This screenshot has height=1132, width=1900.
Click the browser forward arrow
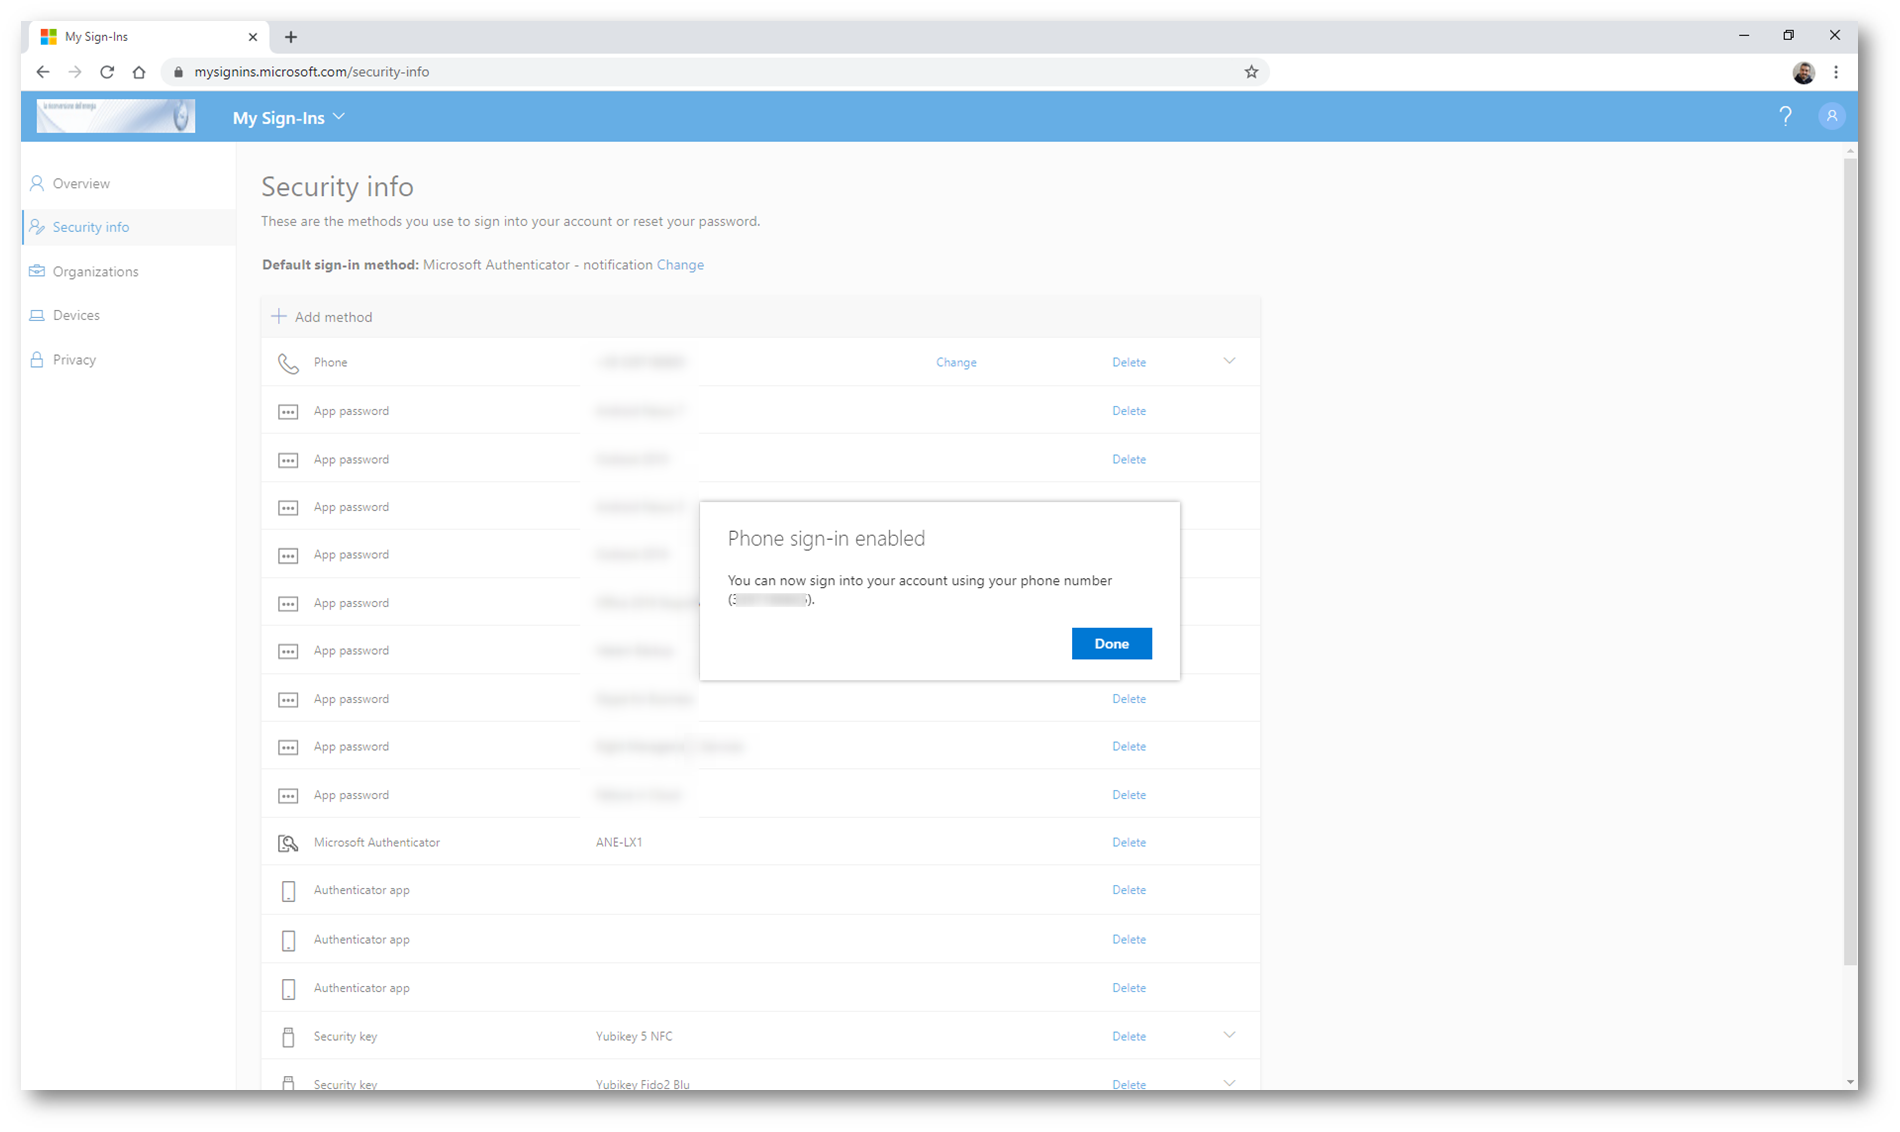[75, 72]
